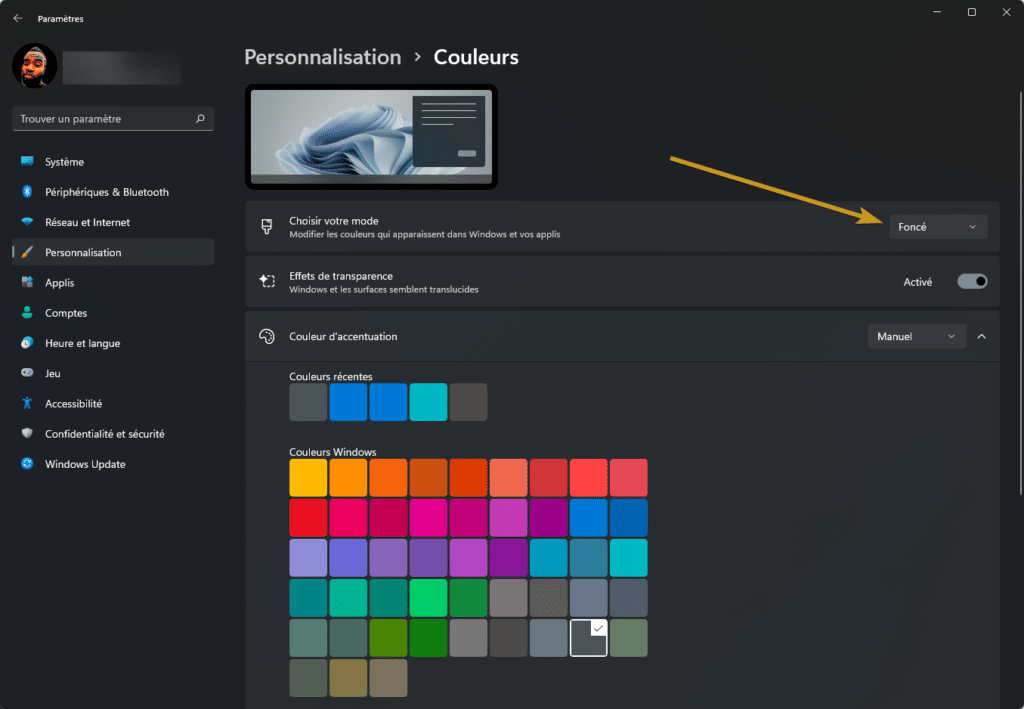
Task: Click the search magnifier icon
Action: [x=200, y=119]
